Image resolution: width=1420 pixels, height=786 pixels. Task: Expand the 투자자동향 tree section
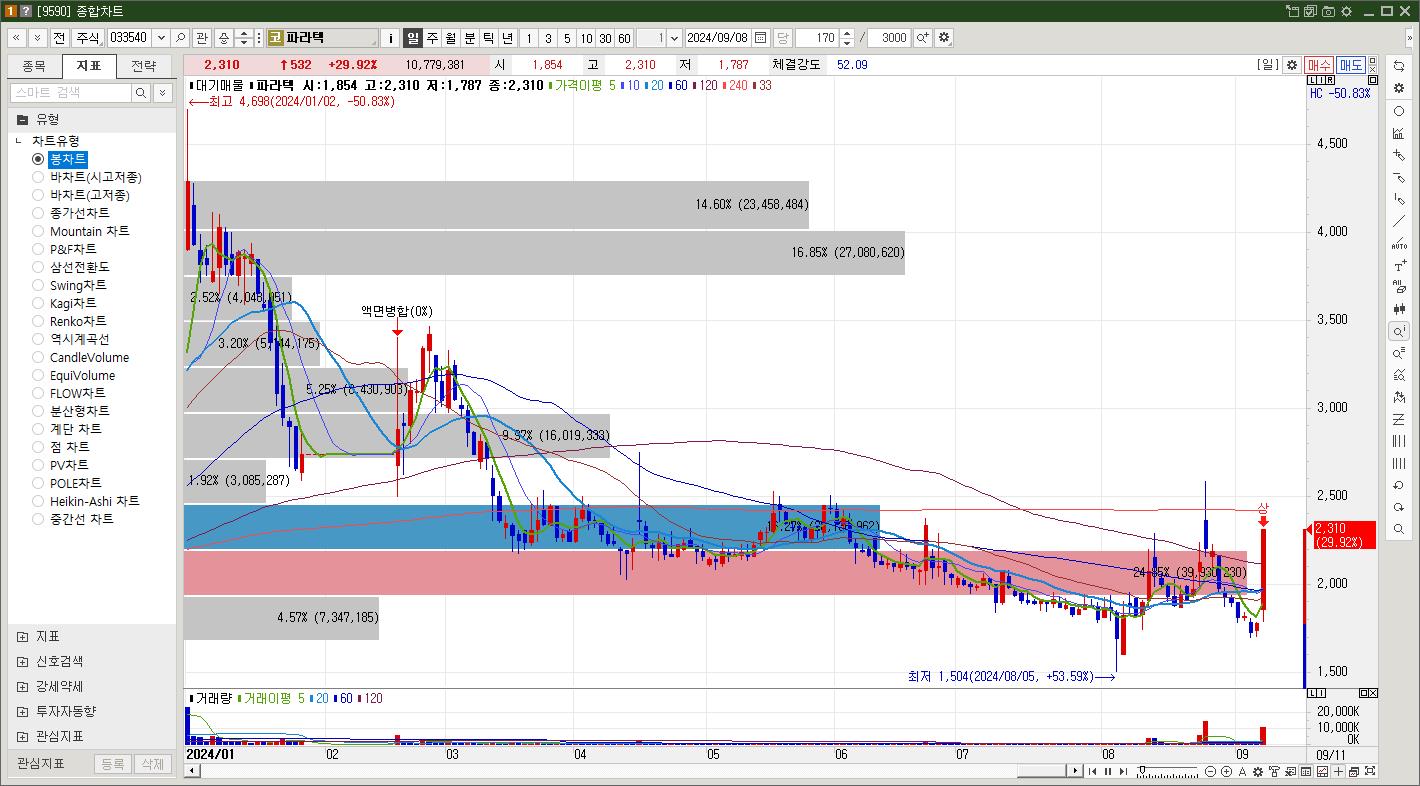[23, 711]
